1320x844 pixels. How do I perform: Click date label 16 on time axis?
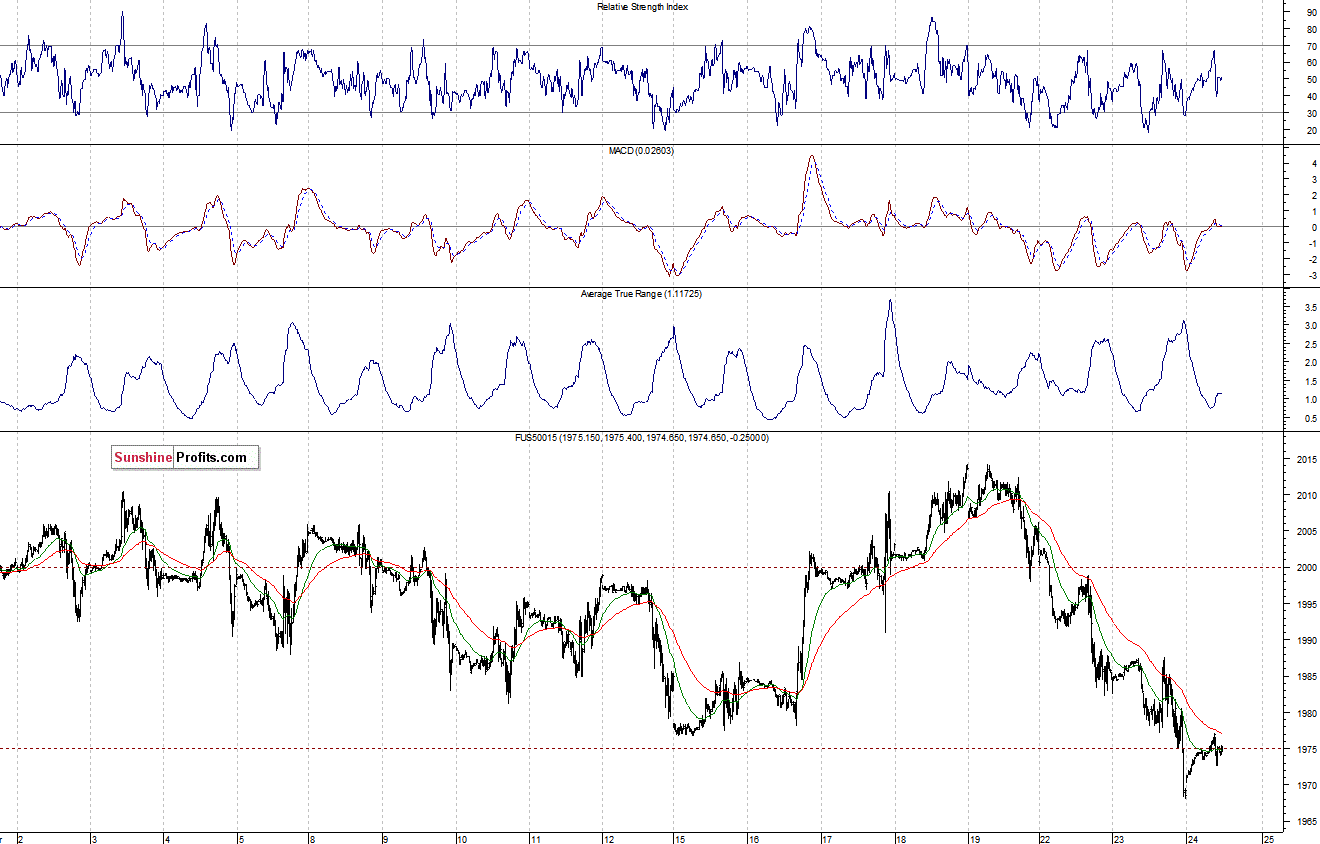point(754,839)
